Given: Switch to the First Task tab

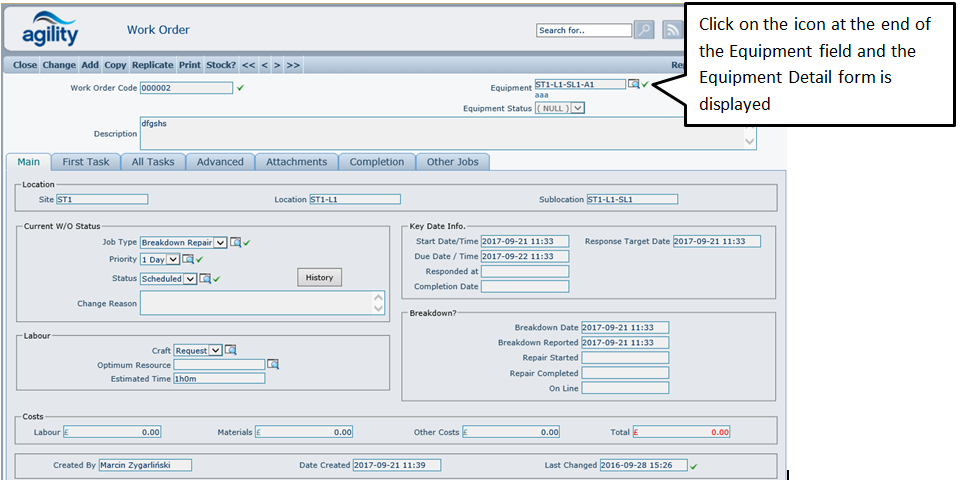Looking at the screenshot, I should pos(86,162).
